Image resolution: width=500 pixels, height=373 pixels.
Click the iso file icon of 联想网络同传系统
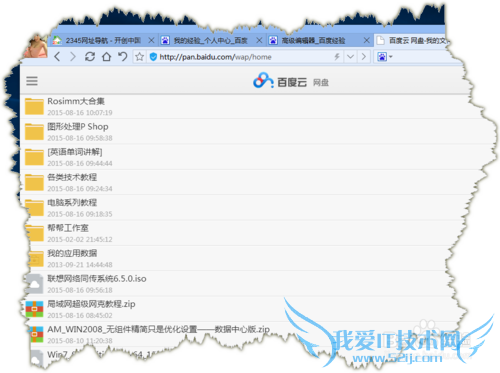[x=34, y=284]
